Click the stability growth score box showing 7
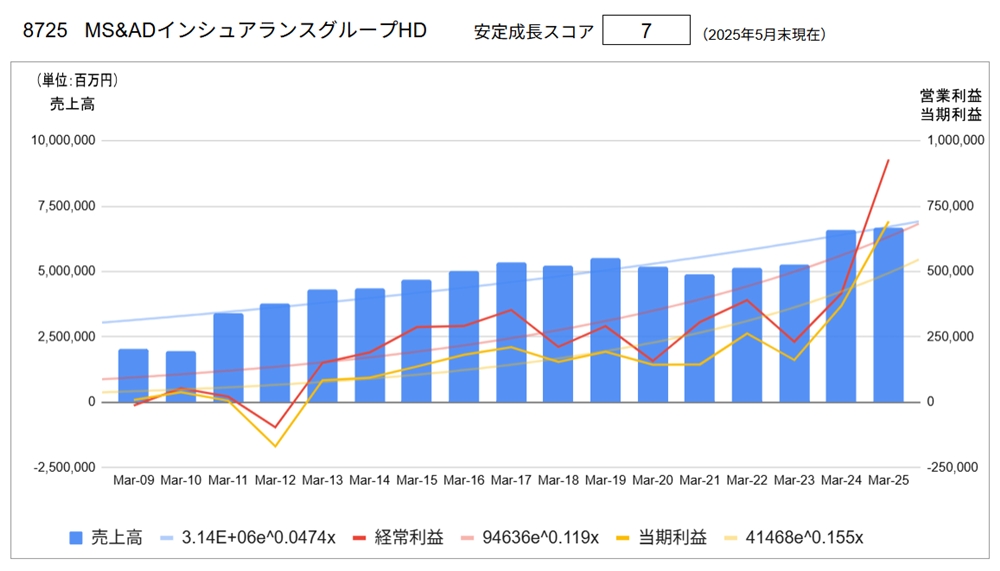The width and height of the screenshot is (1000, 571). point(646,30)
